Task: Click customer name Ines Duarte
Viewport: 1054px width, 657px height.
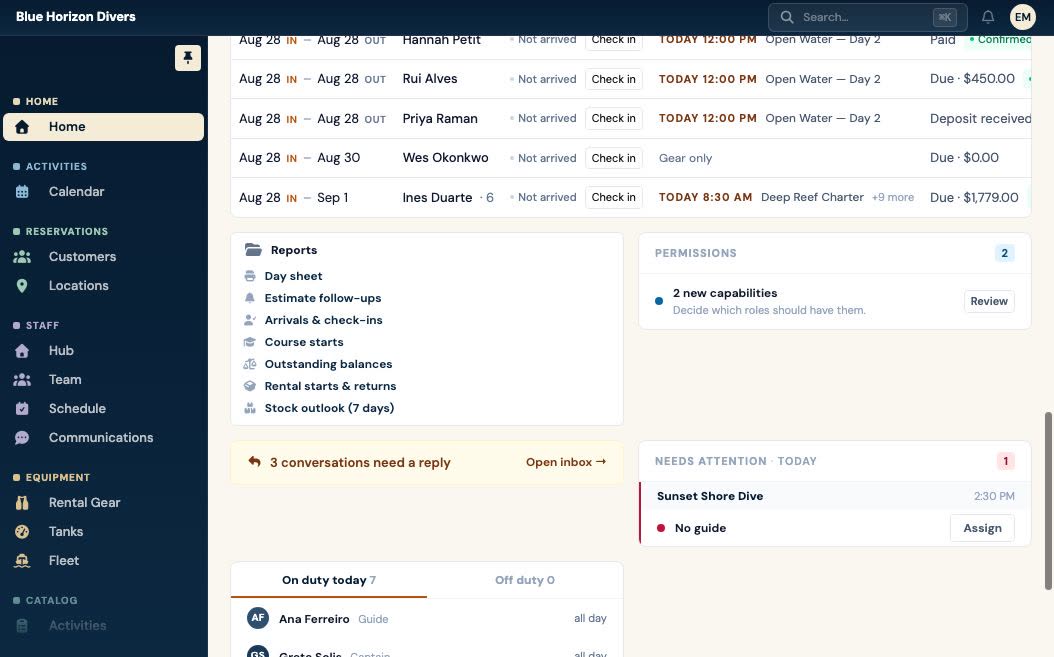Action: (437, 198)
